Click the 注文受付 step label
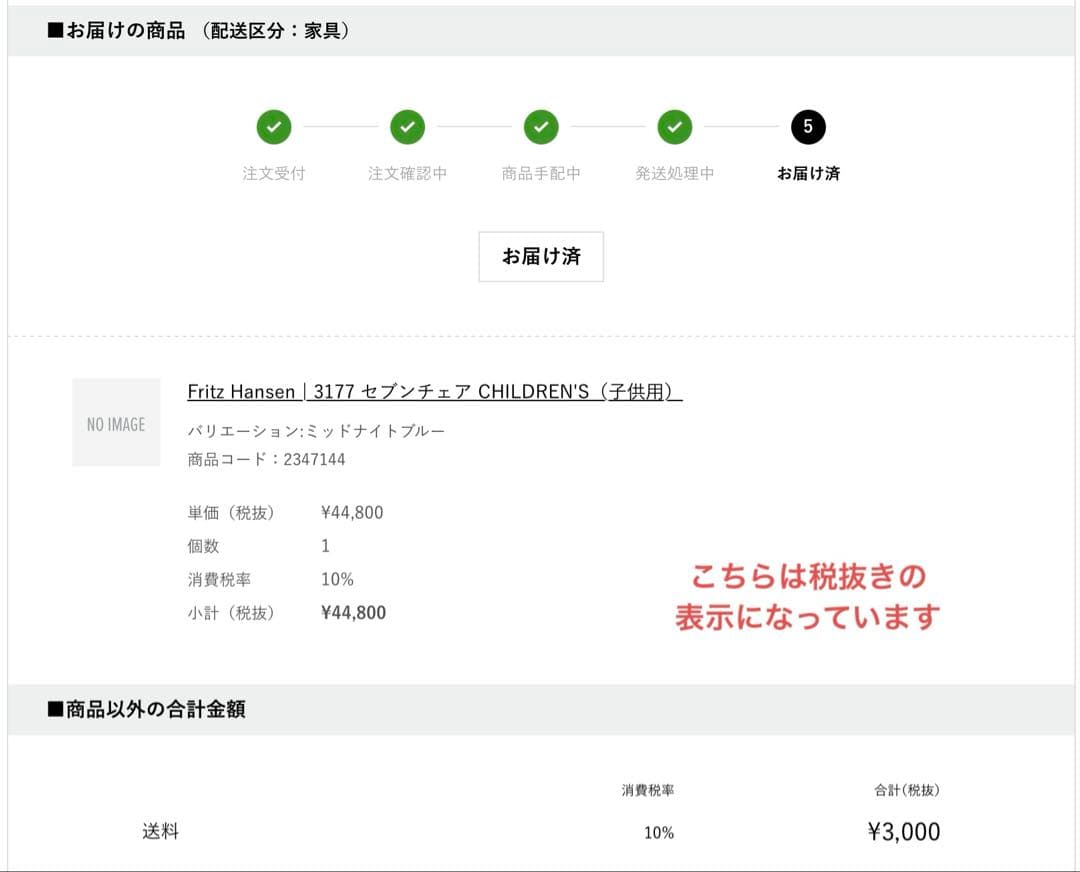Screen dimensions: 1080x872 coord(273,173)
